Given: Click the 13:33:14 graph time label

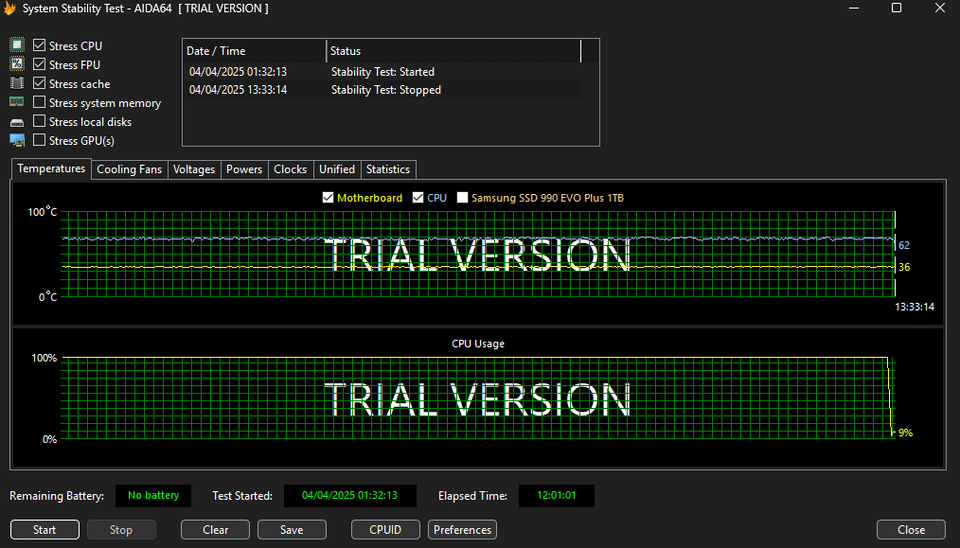Looking at the screenshot, I should 915,307.
